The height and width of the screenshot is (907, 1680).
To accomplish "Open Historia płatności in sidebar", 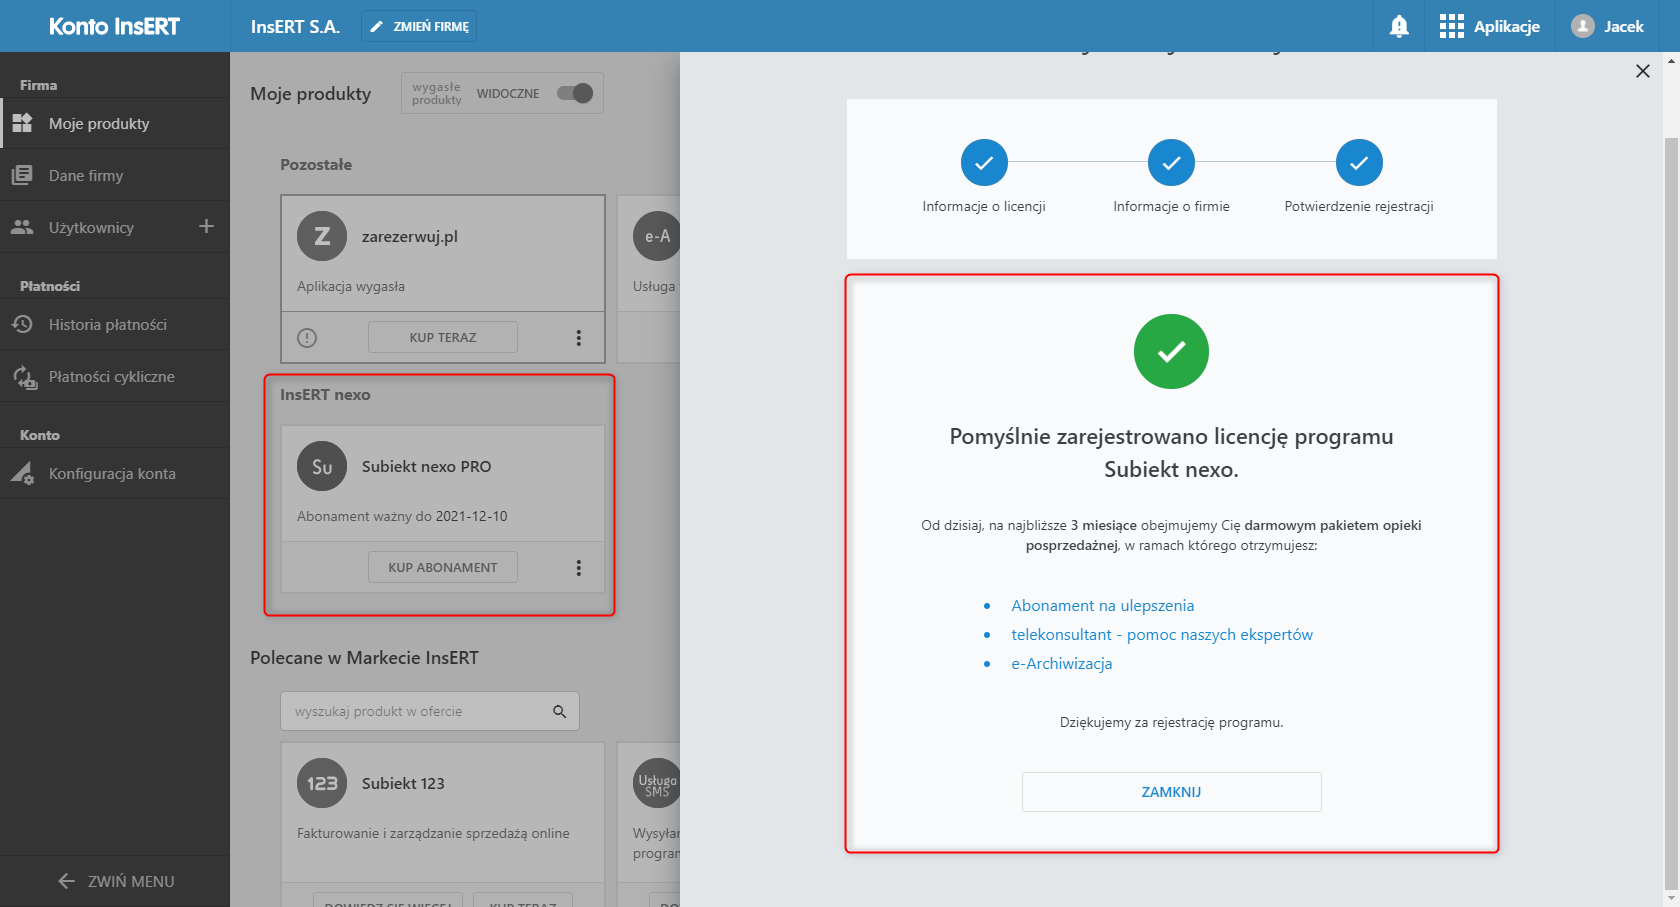I will coord(115,325).
